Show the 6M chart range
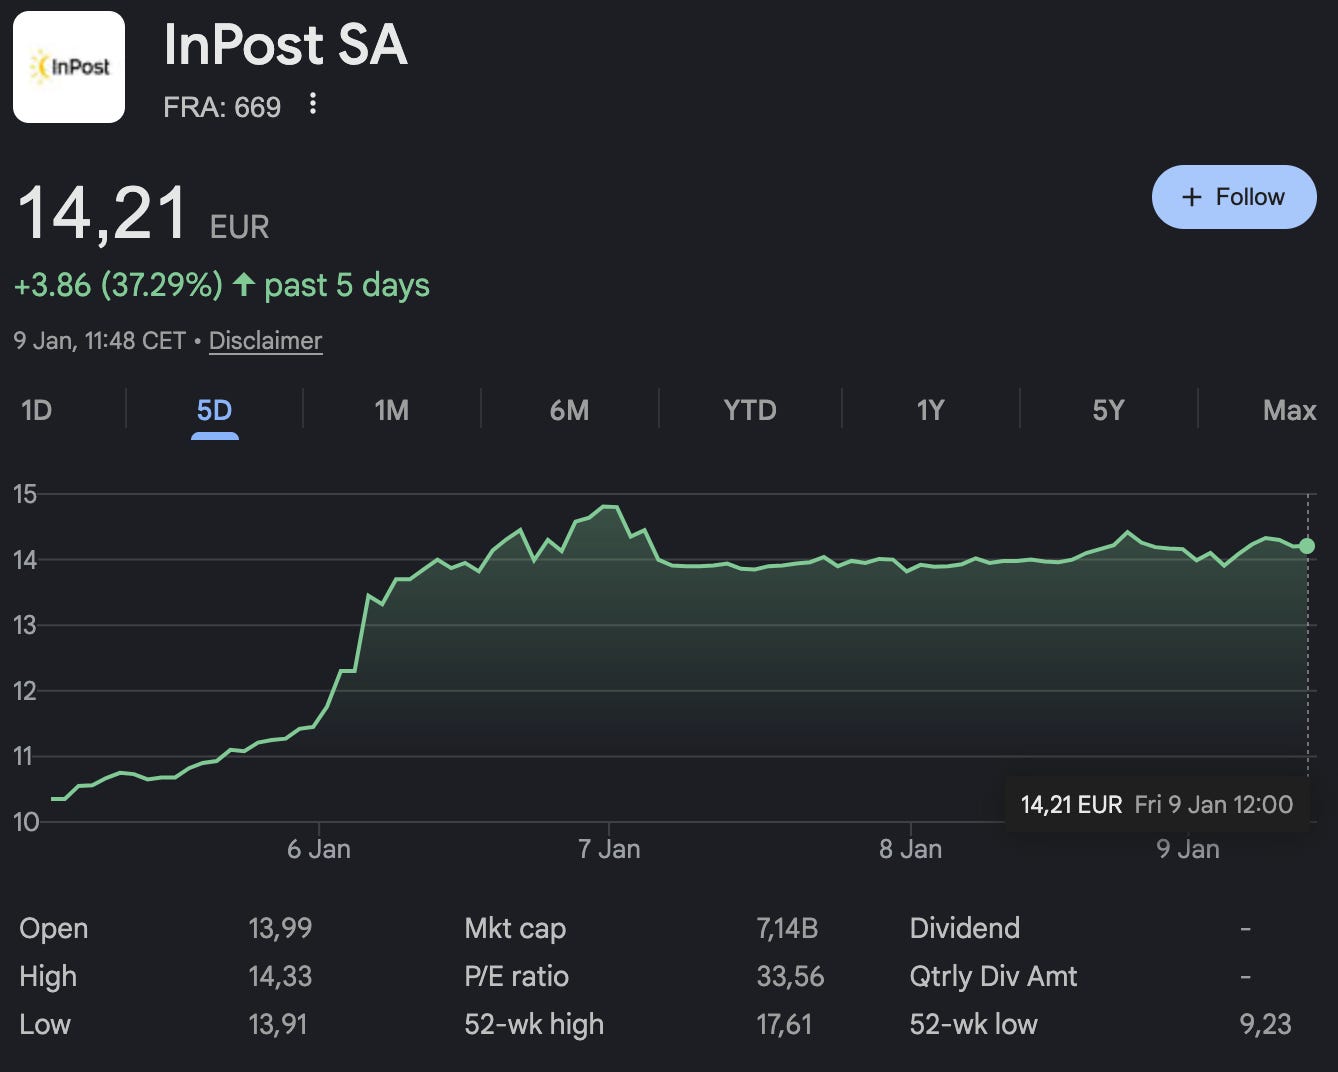This screenshot has width=1338, height=1072. 569,410
